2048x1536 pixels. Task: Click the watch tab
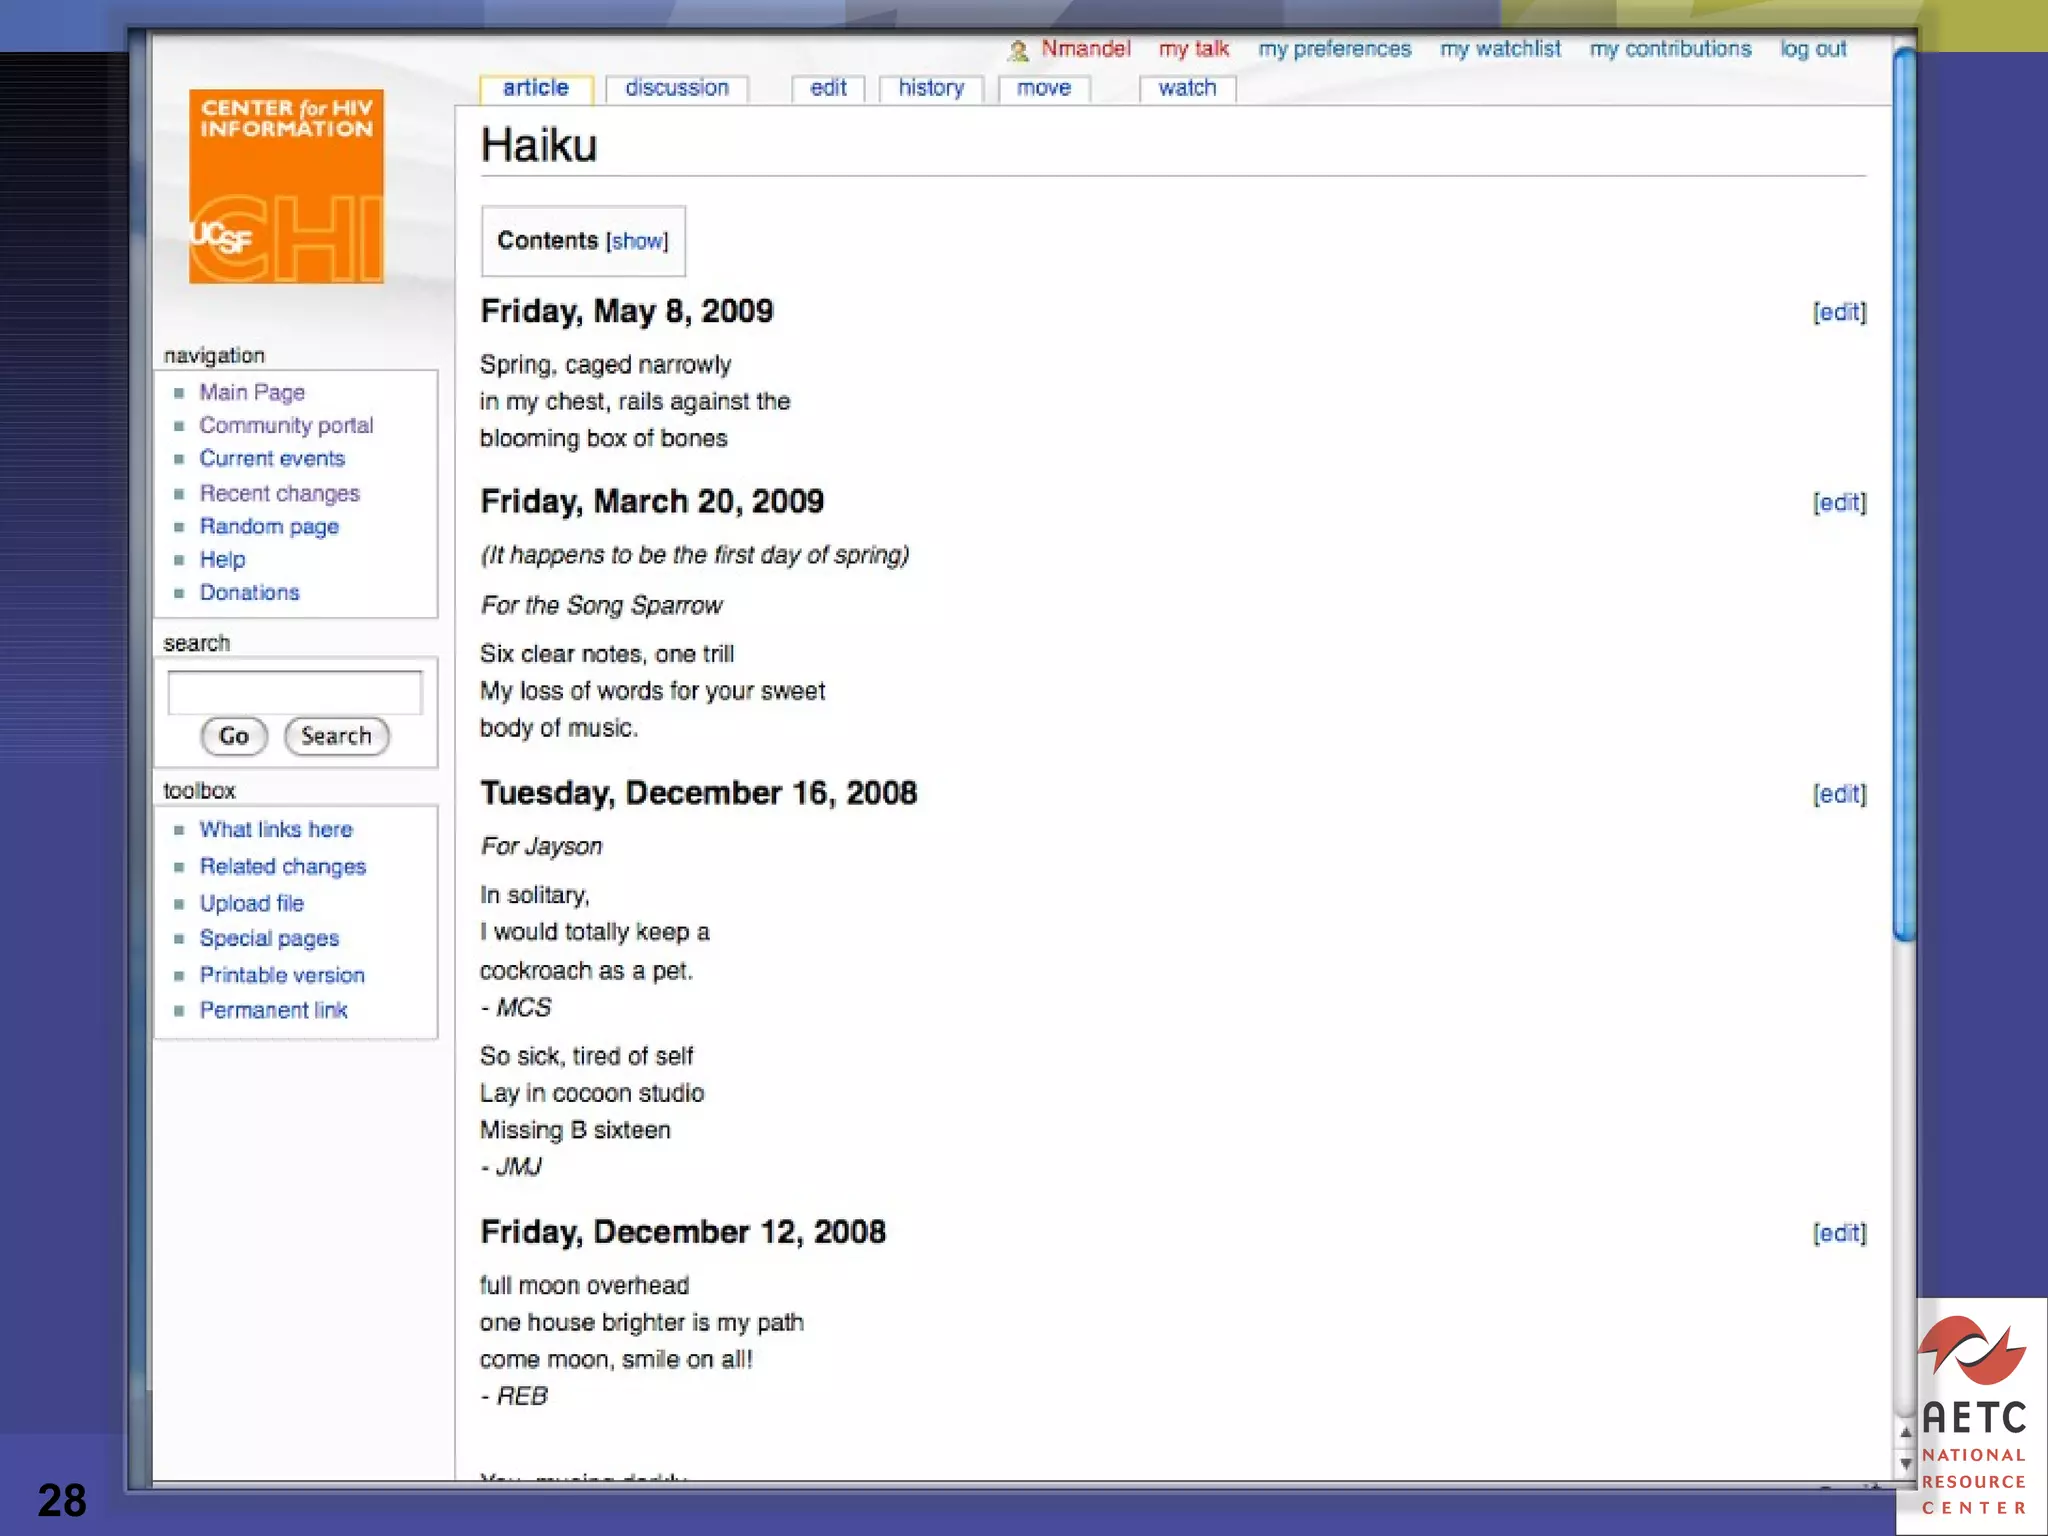(1187, 88)
